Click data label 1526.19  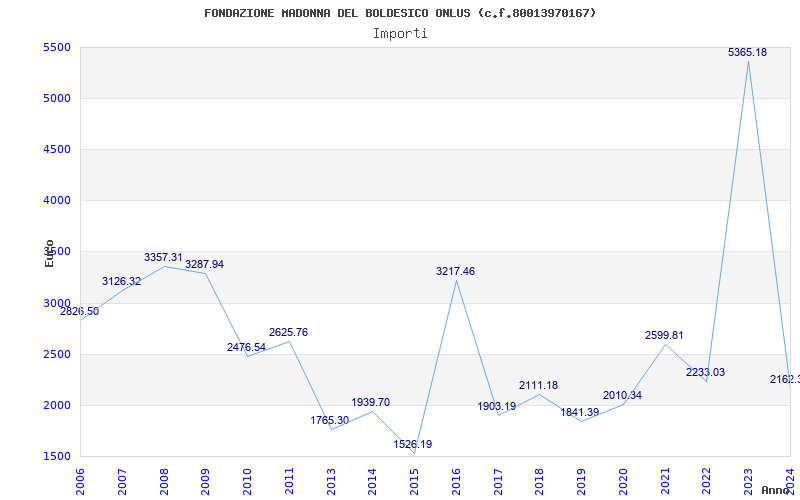coord(412,444)
